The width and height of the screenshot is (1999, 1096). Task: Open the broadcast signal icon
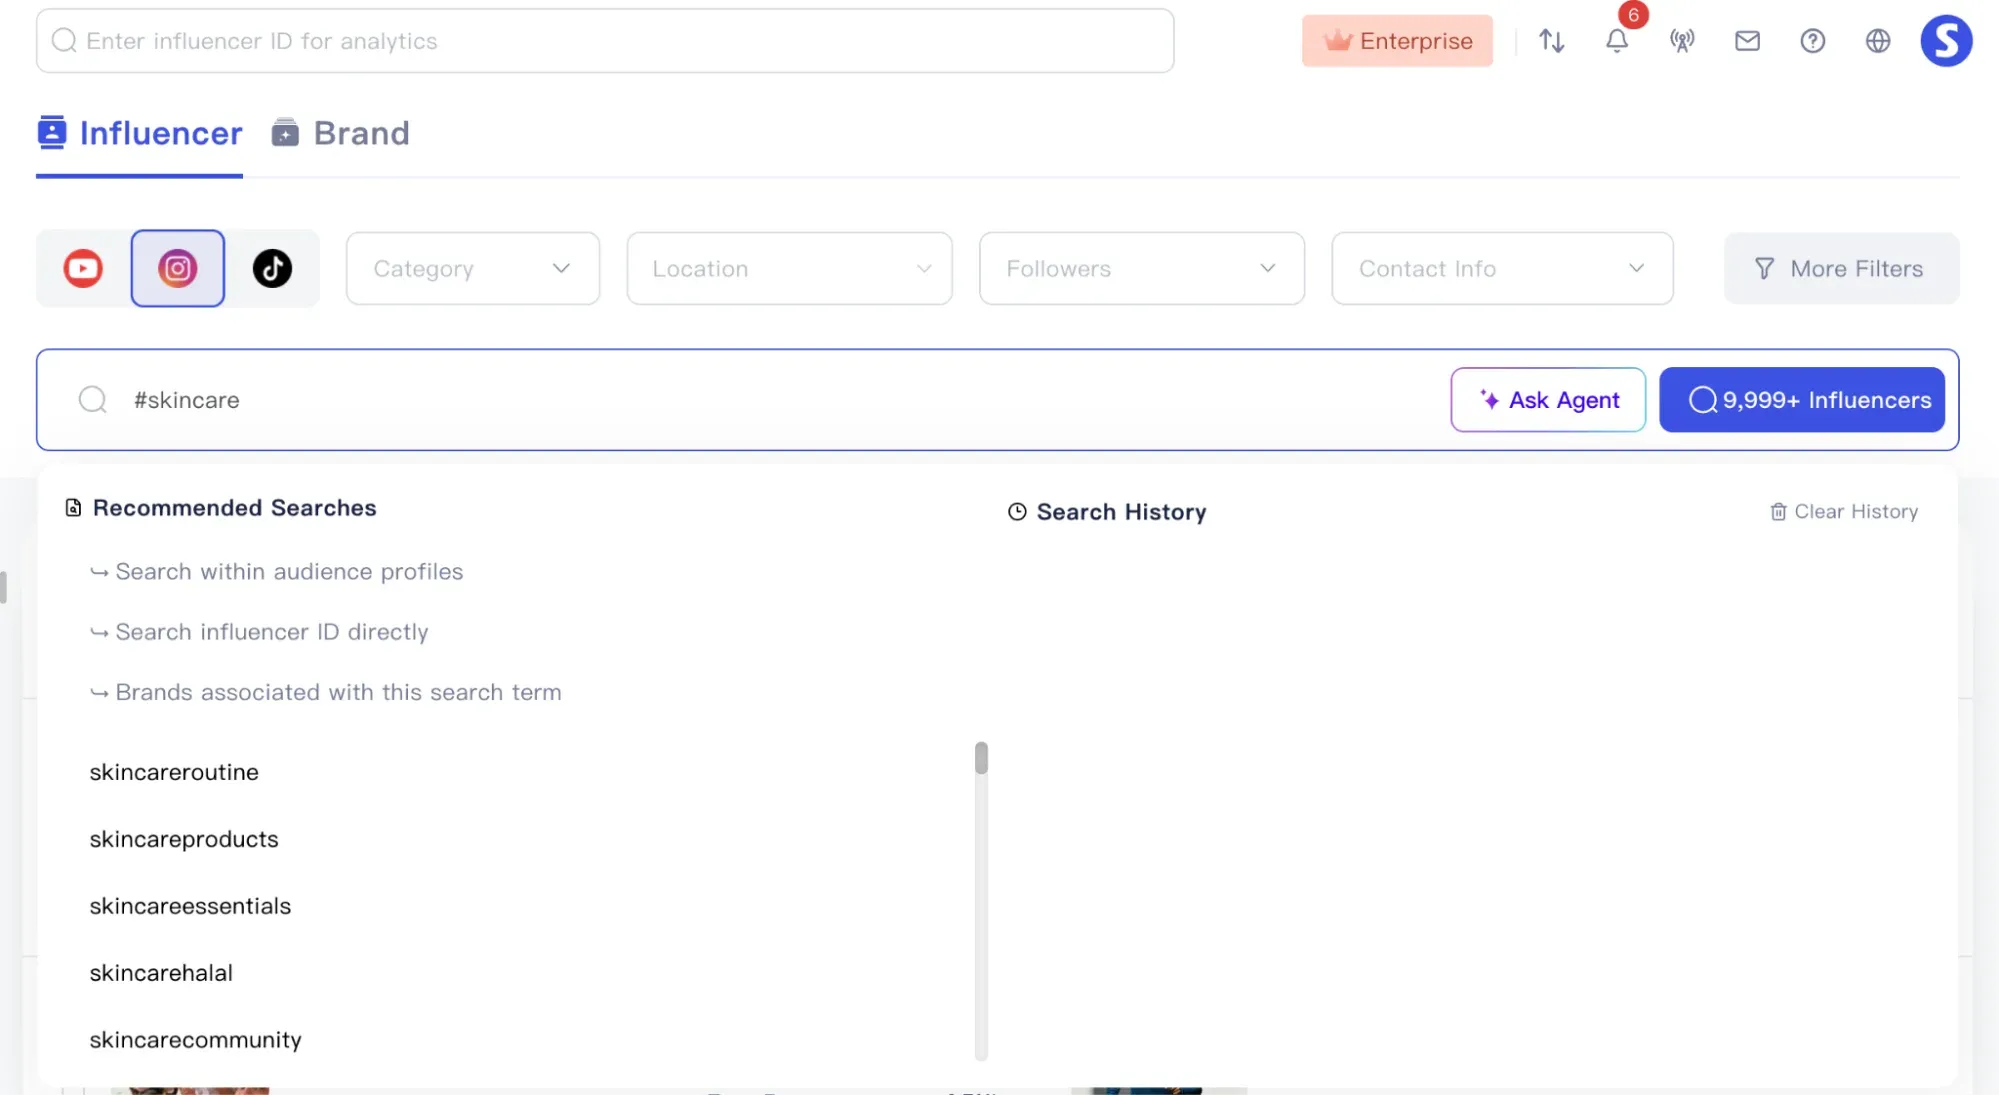(x=1682, y=41)
